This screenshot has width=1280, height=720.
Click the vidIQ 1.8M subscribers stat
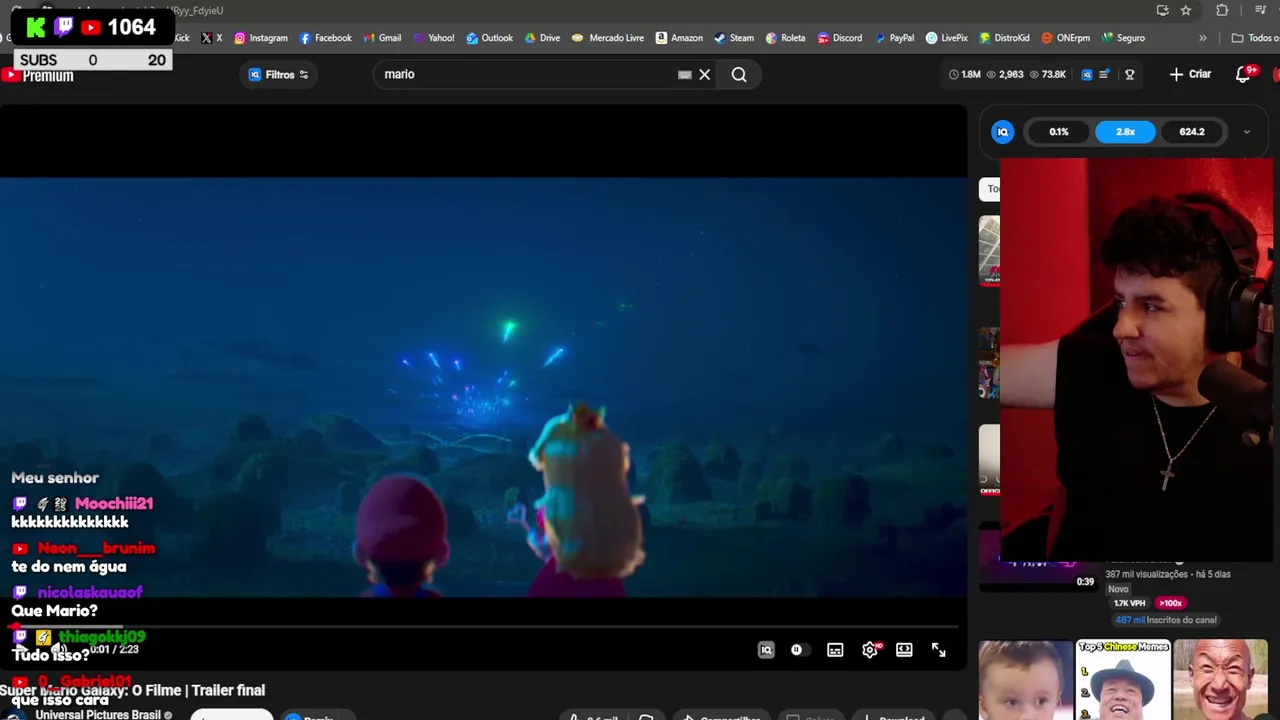pyautogui.click(x=964, y=74)
